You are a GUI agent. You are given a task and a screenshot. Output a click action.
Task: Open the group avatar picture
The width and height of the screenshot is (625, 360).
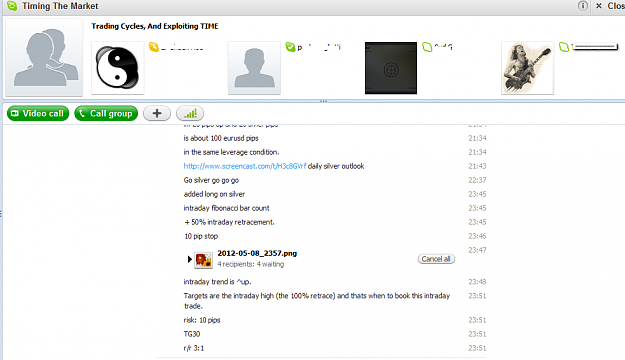point(44,57)
